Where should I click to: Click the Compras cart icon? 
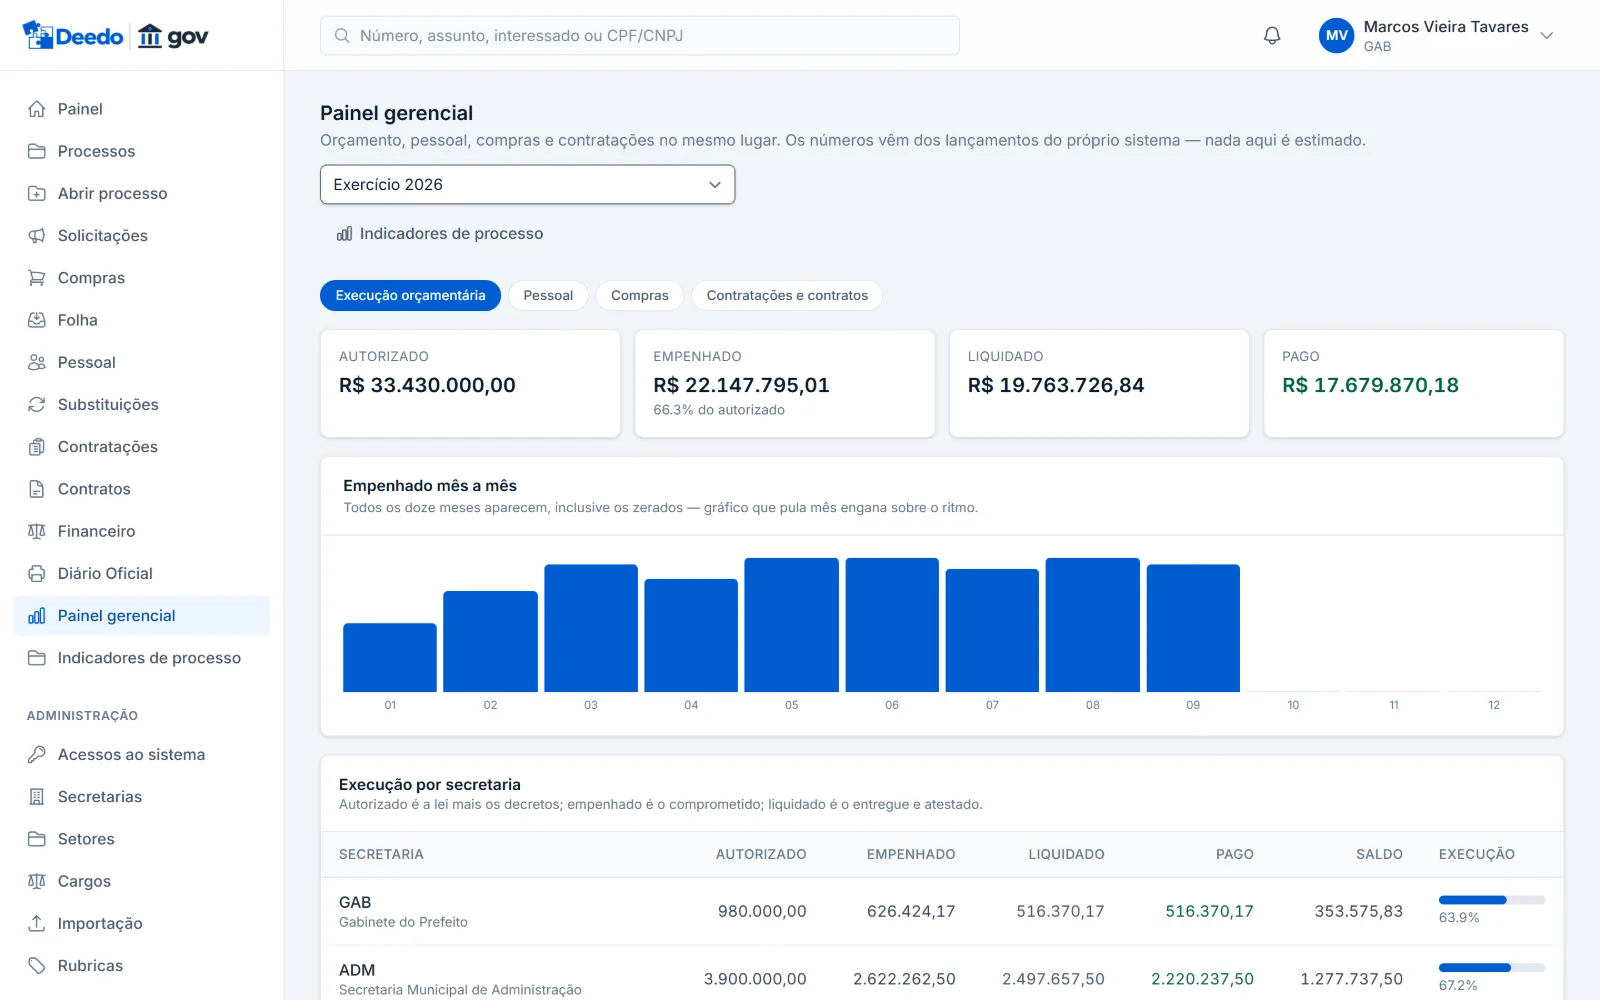click(37, 278)
